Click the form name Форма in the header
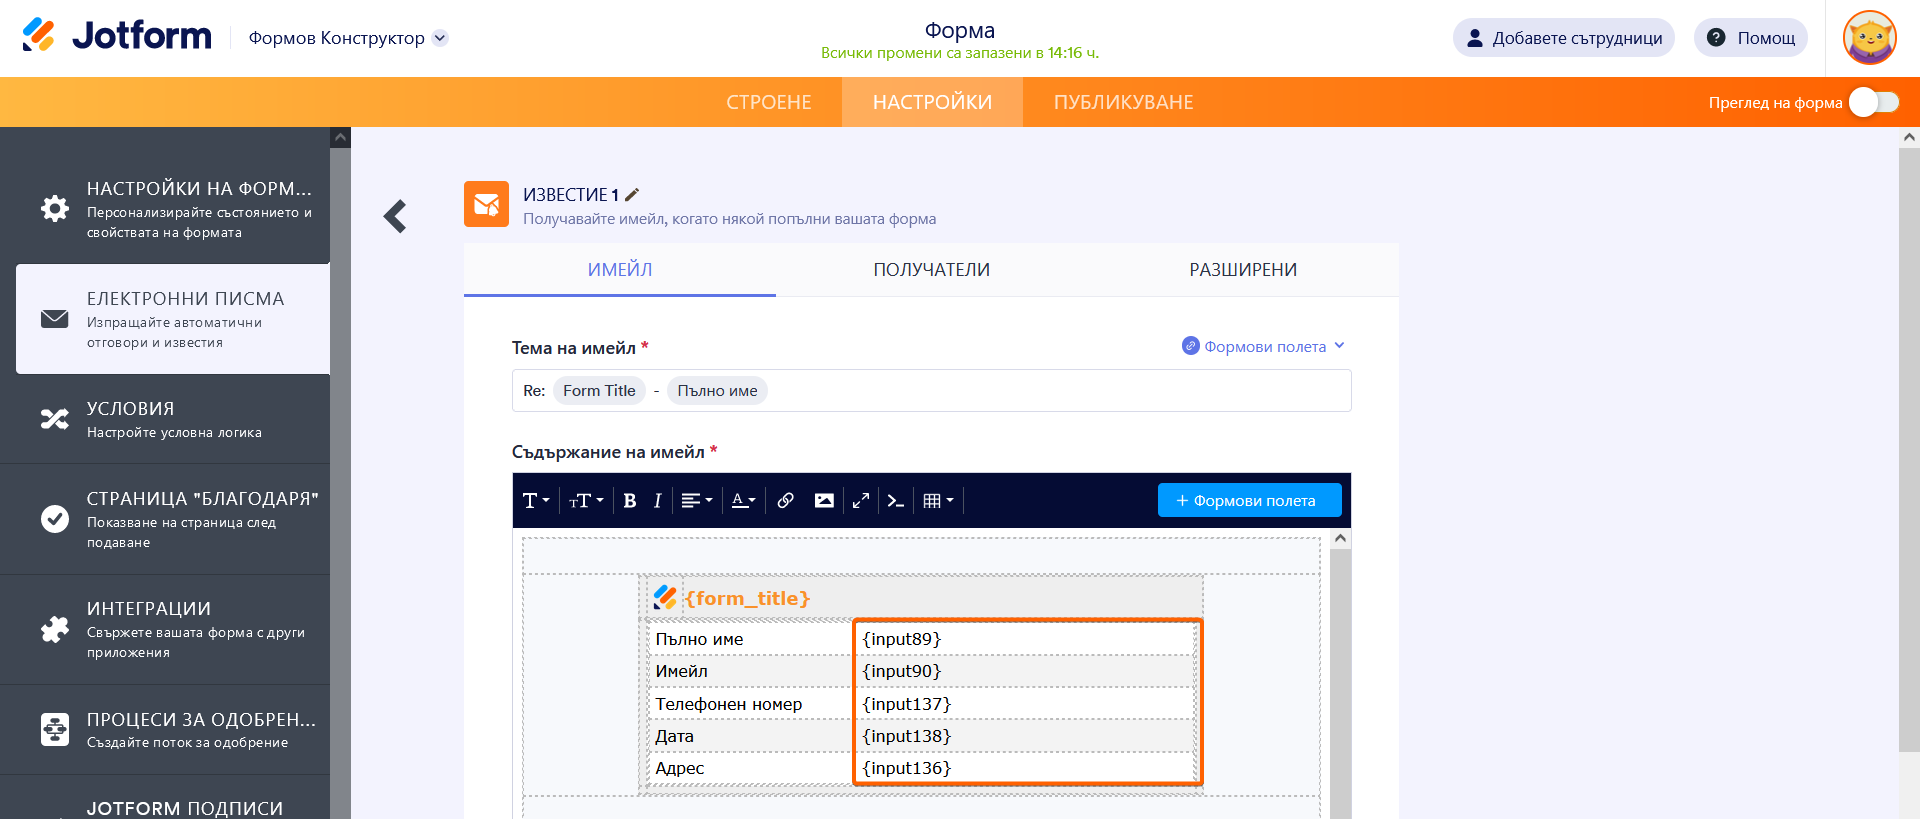 click(x=960, y=30)
